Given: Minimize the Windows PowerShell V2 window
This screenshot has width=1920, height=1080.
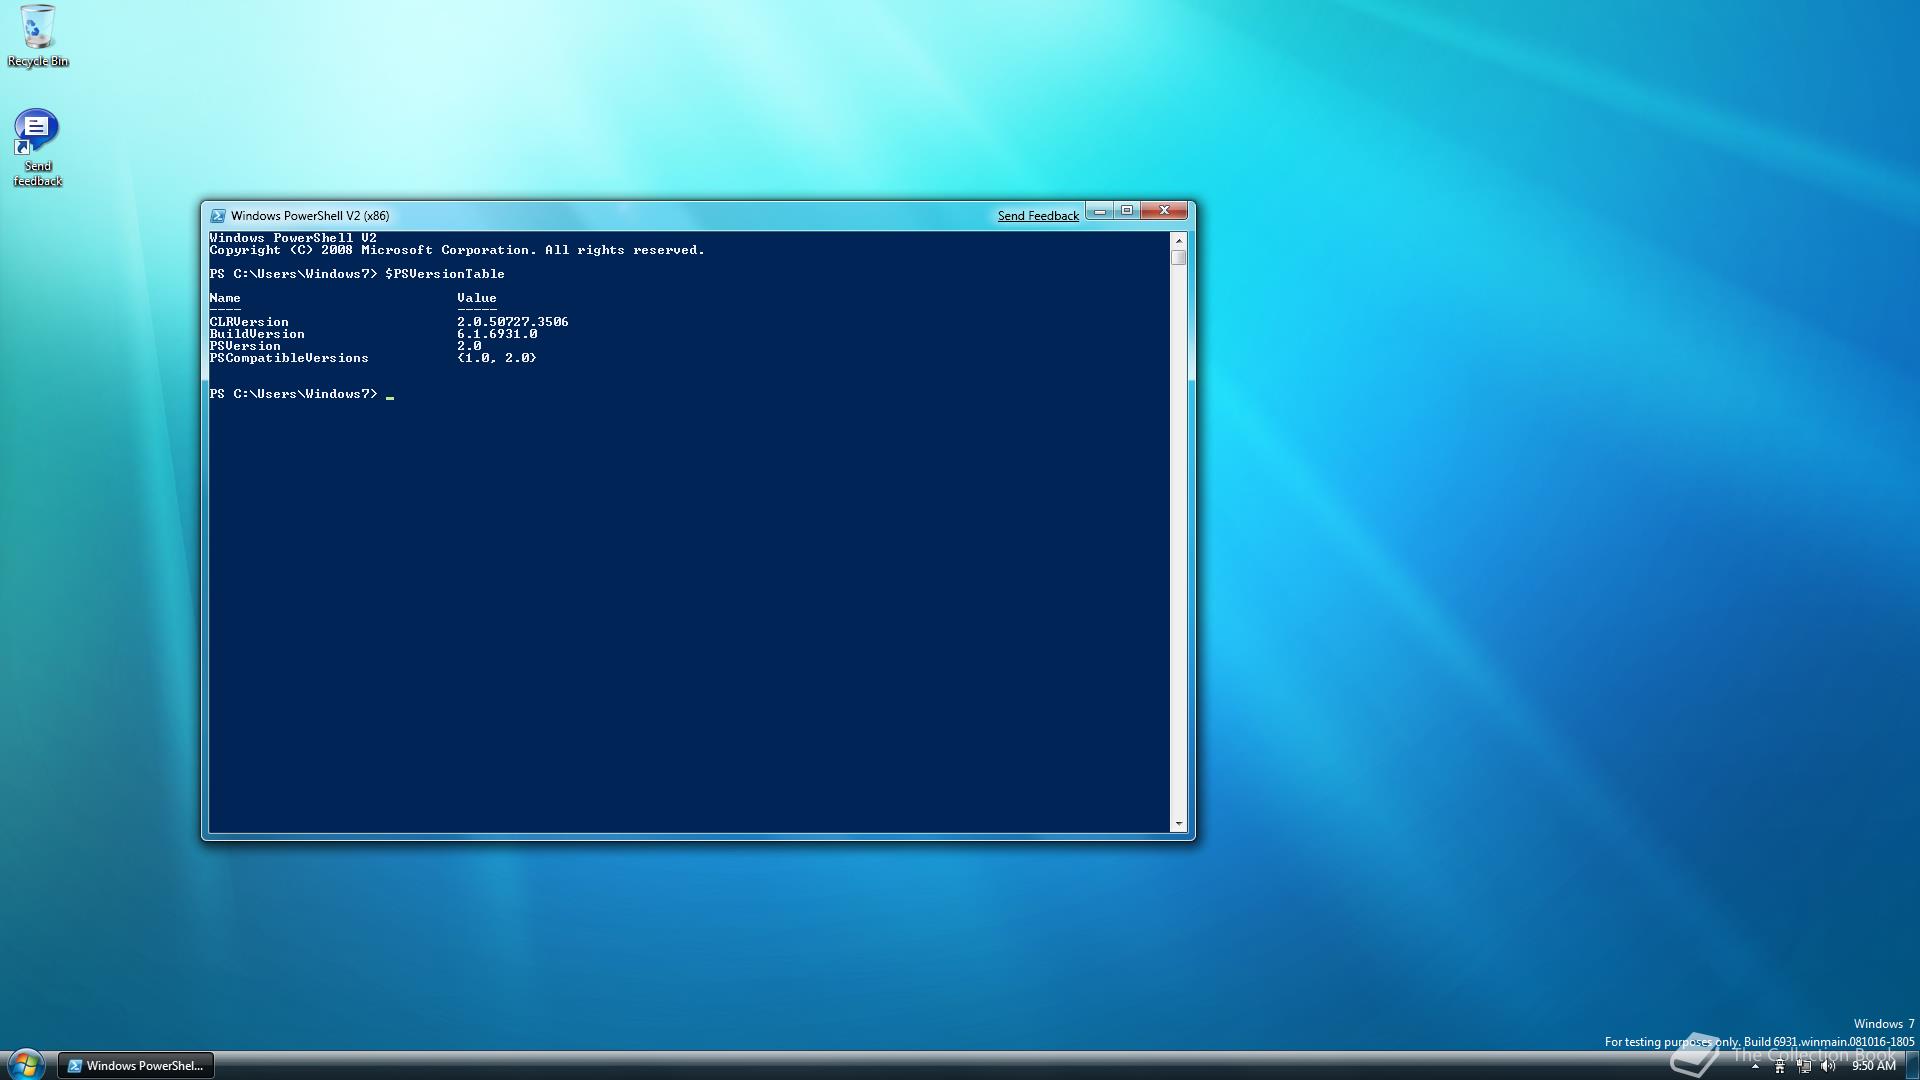Looking at the screenshot, I should [1099, 211].
